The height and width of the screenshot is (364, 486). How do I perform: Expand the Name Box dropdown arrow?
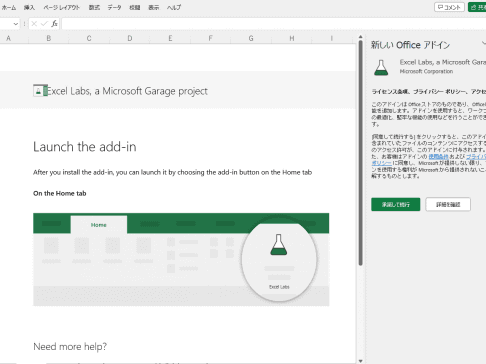tap(15, 24)
